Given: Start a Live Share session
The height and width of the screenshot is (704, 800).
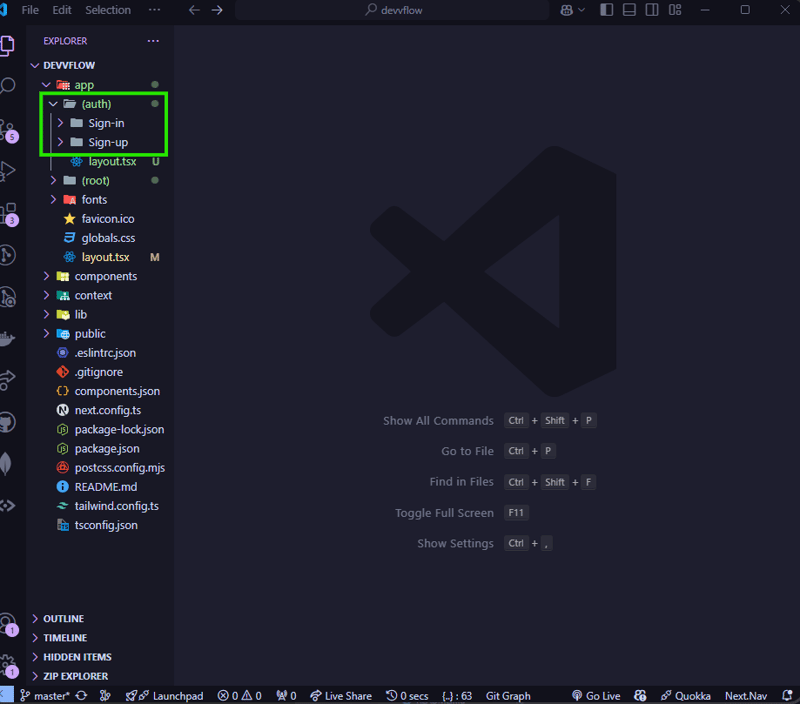Looking at the screenshot, I should tap(341, 695).
